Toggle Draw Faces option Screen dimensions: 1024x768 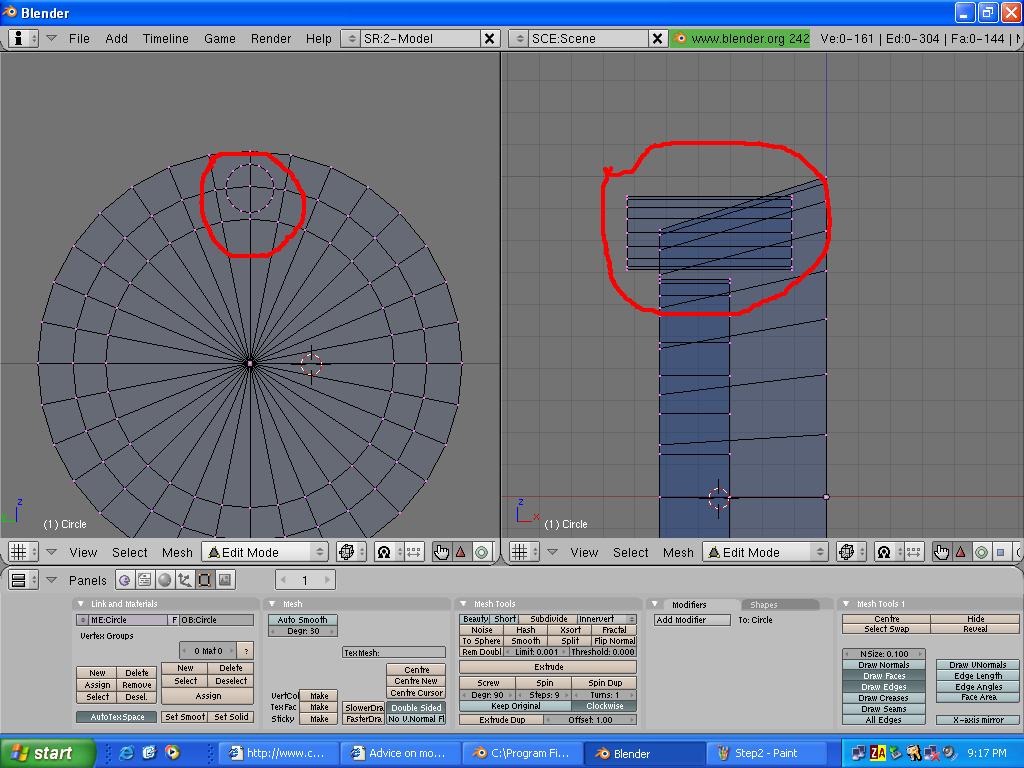[x=884, y=676]
